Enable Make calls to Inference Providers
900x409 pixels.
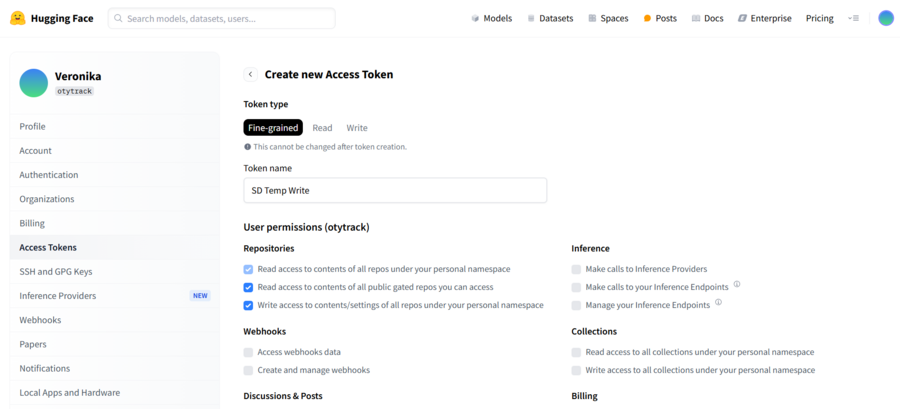576,269
